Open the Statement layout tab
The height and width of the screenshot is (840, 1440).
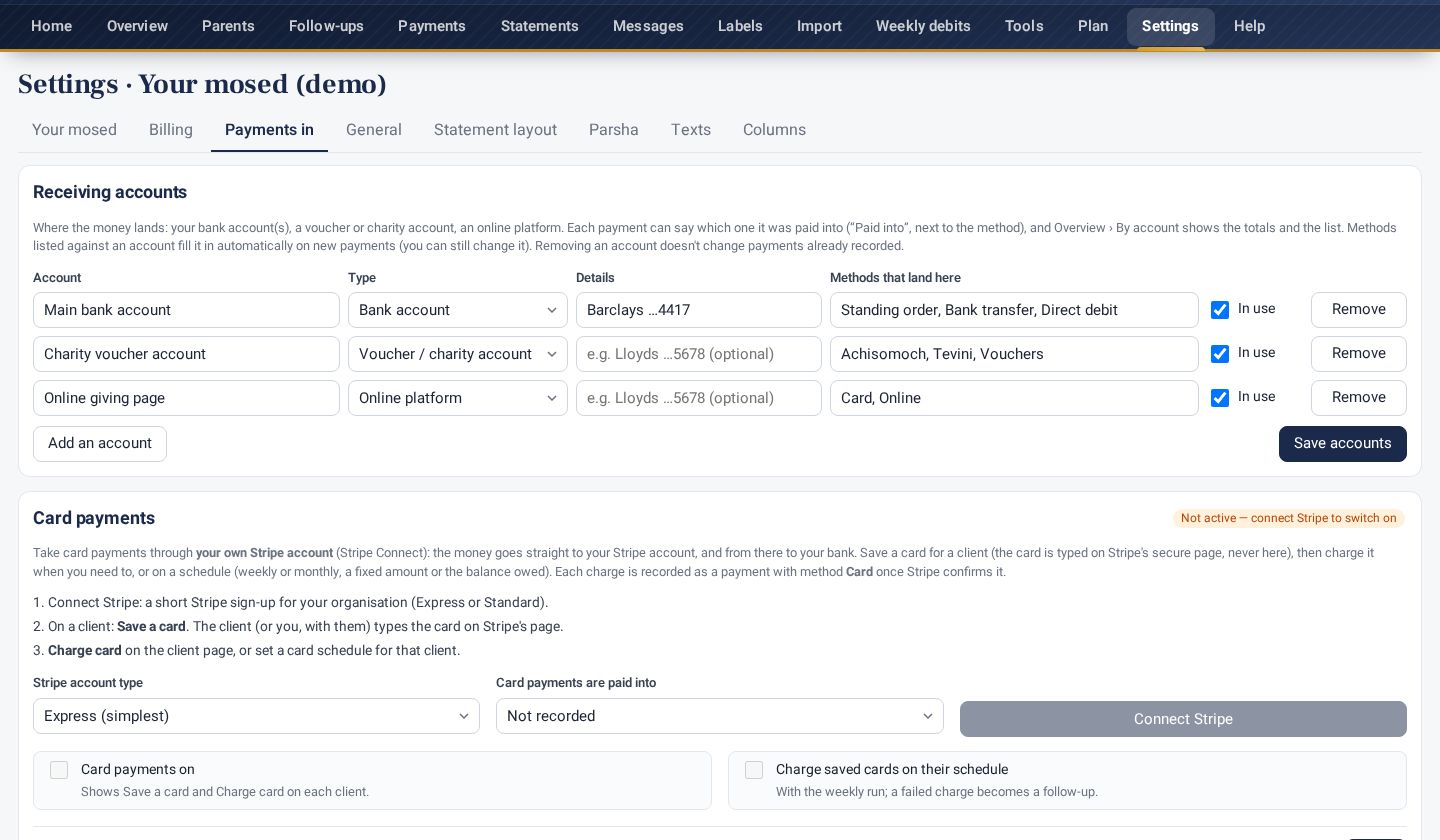click(x=495, y=130)
